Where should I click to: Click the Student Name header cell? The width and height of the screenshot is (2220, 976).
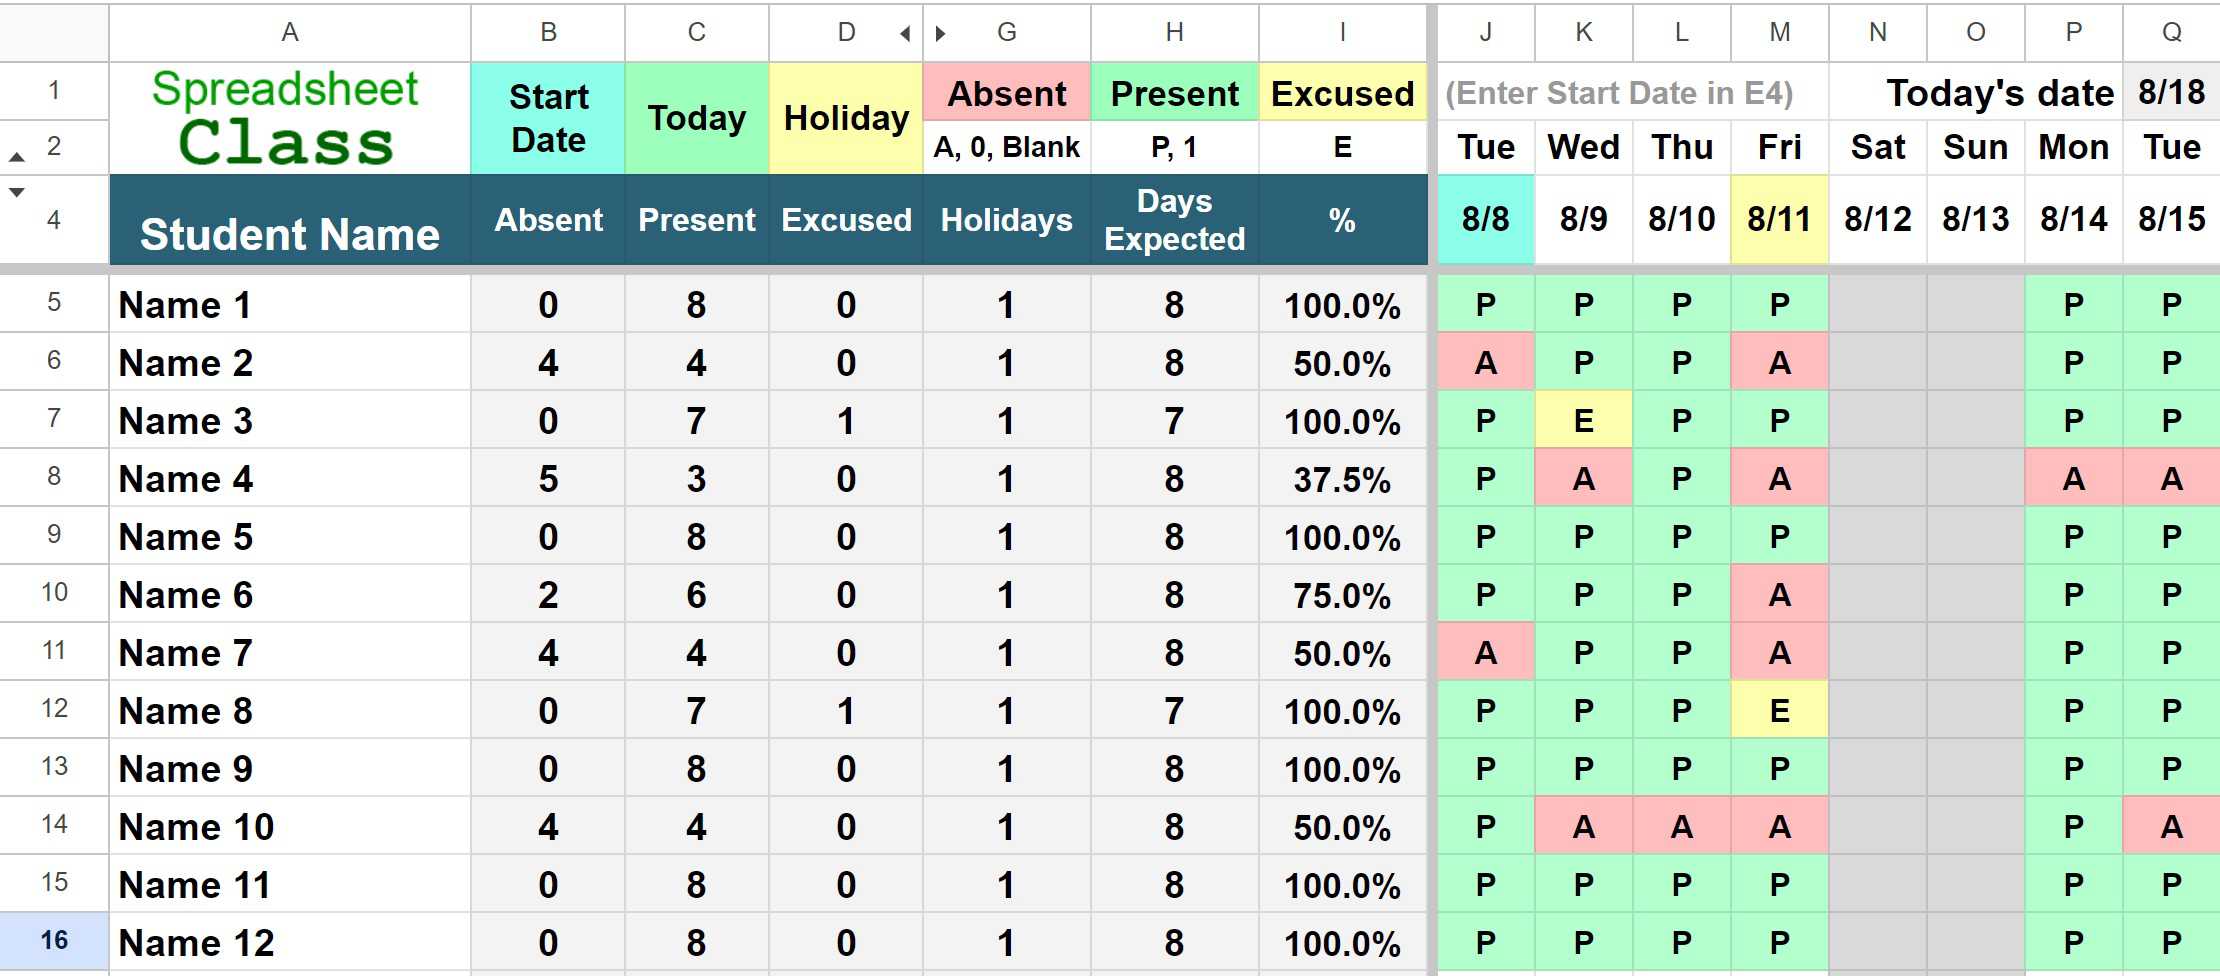click(290, 220)
